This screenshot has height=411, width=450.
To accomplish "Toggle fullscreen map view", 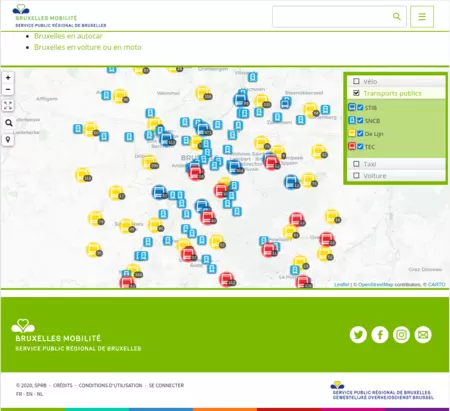I will click(8, 106).
